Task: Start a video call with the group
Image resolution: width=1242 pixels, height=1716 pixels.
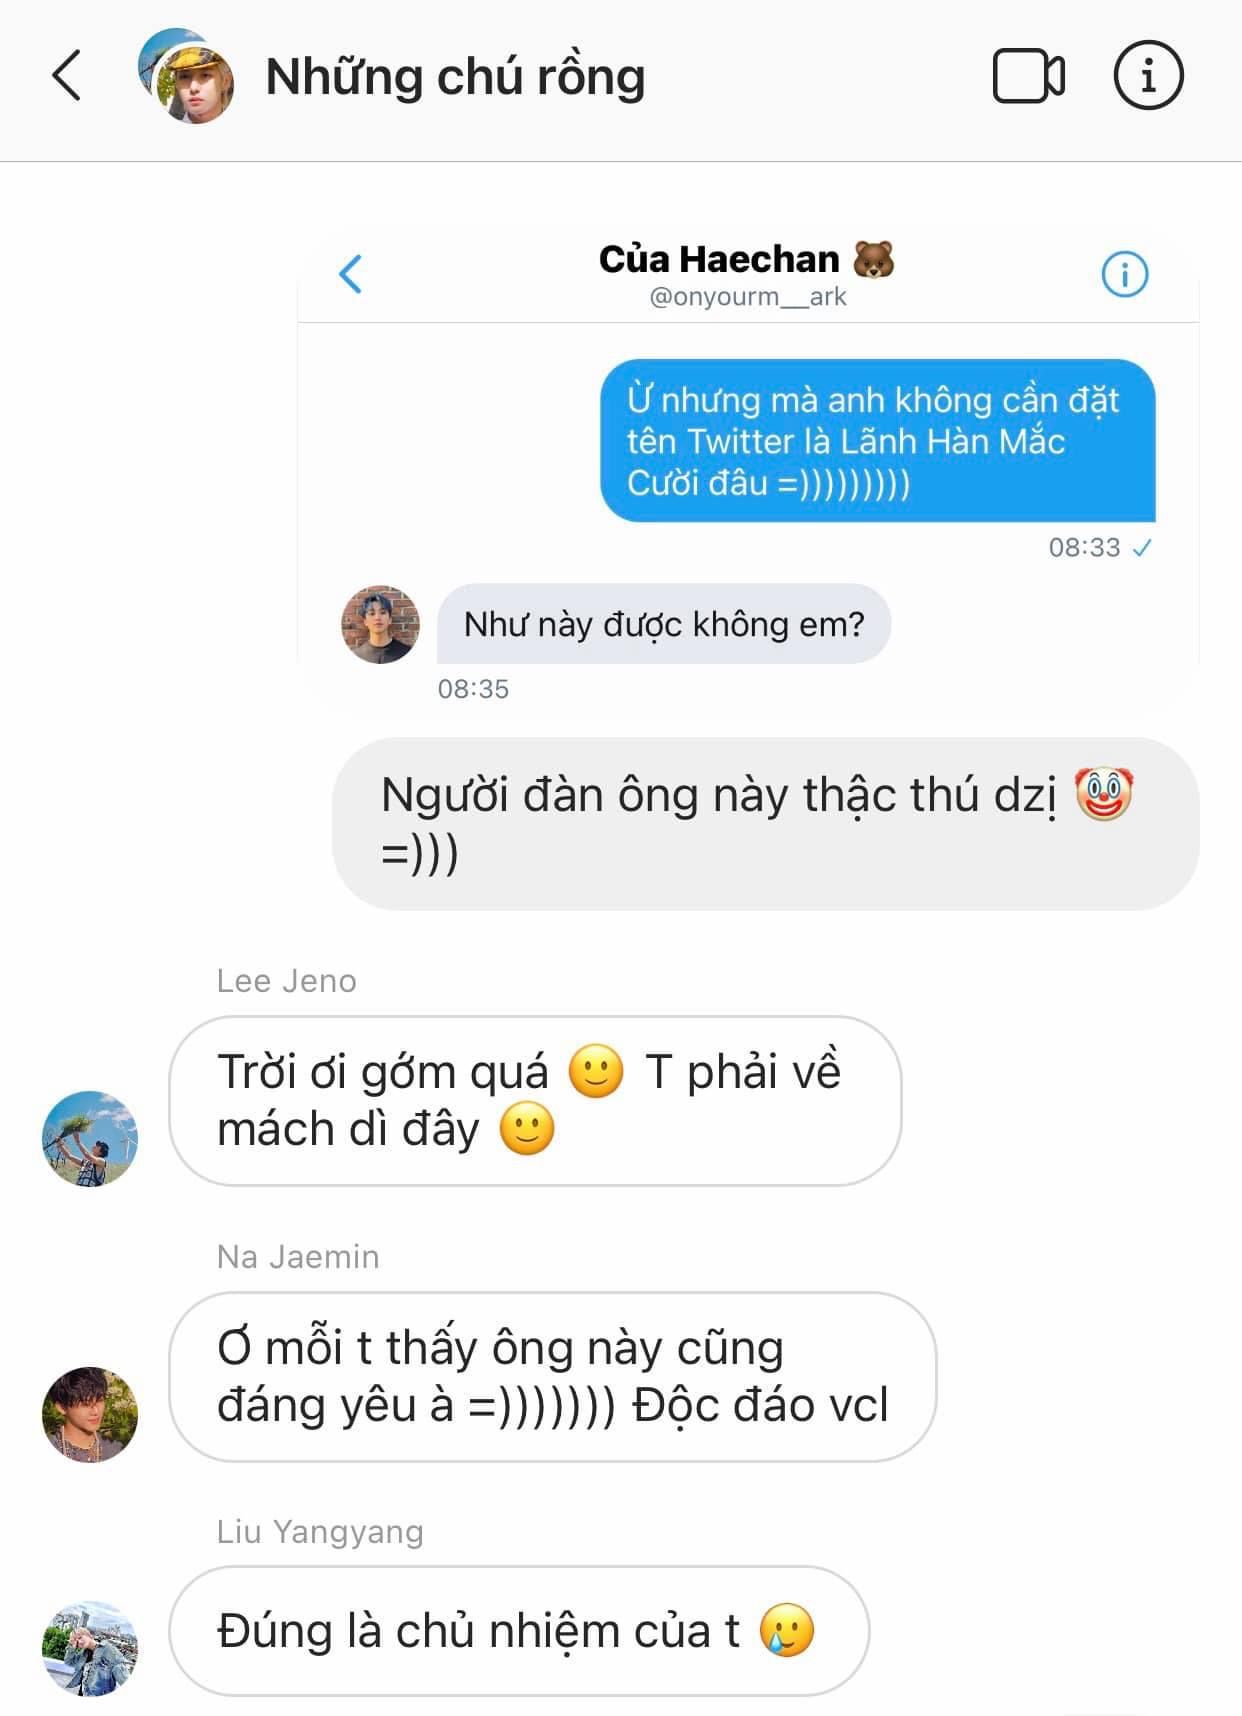Action: tap(1028, 76)
